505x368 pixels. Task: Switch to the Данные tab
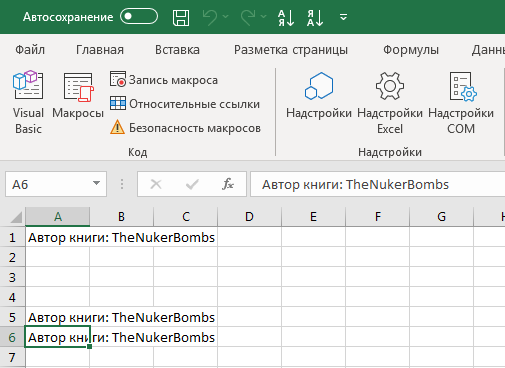(x=488, y=50)
